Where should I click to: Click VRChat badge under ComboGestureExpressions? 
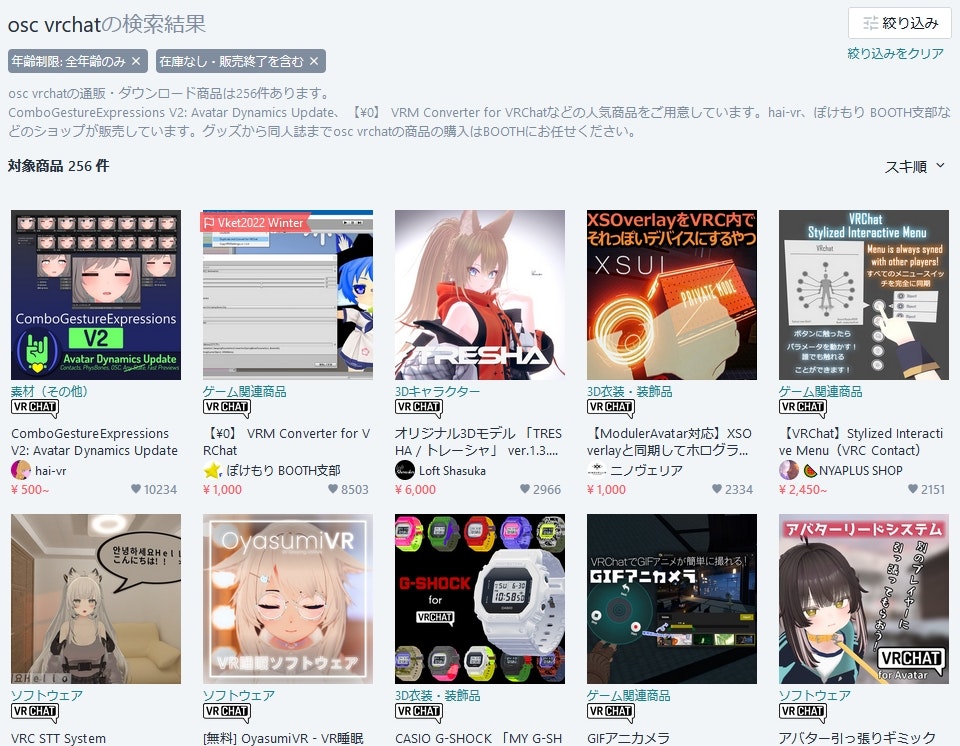[35, 407]
